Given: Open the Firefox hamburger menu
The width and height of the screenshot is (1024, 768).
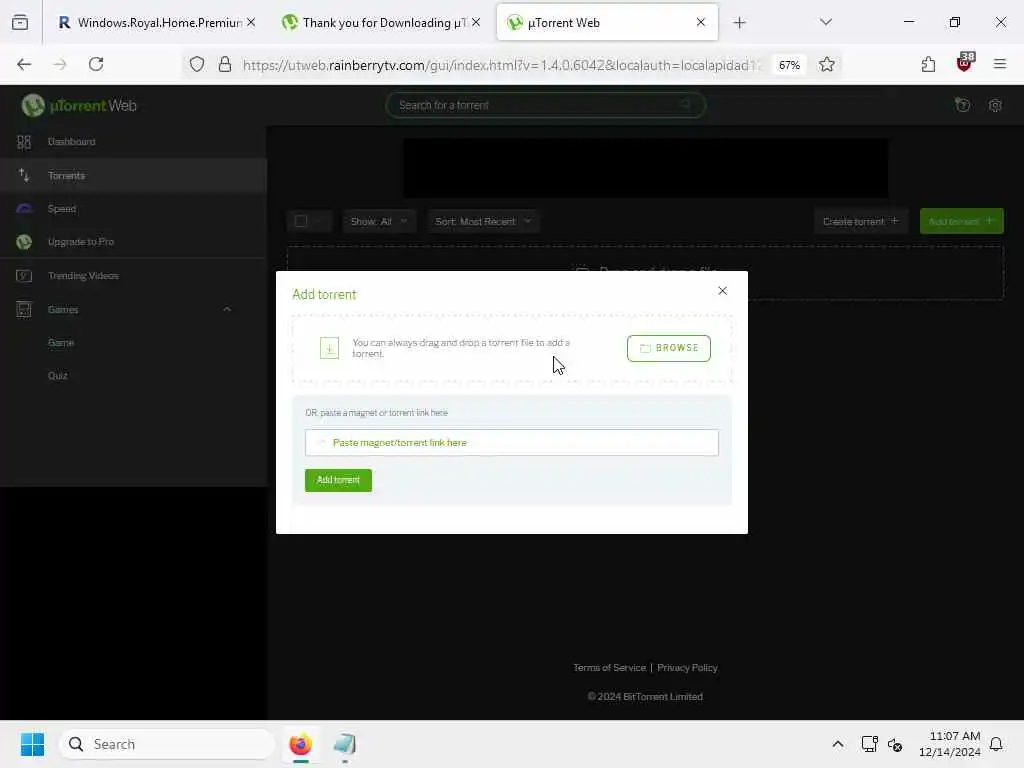Looking at the screenshot, I should pos(999,64).
